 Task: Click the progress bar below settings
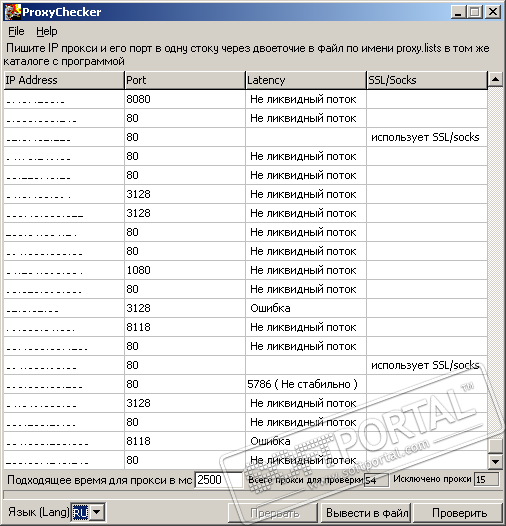pyautogui.click(x=253, y=494)
